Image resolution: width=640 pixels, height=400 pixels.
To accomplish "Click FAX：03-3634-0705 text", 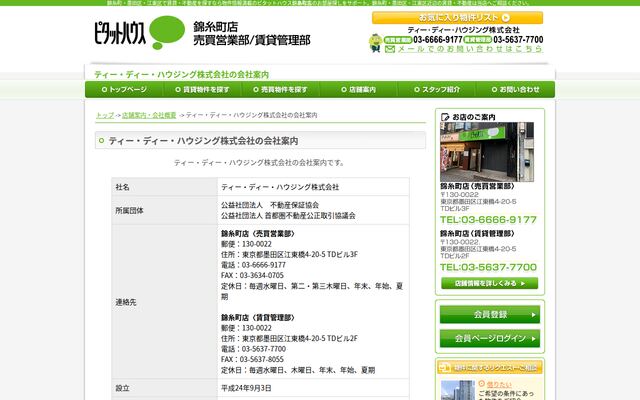I will (252, 275).
